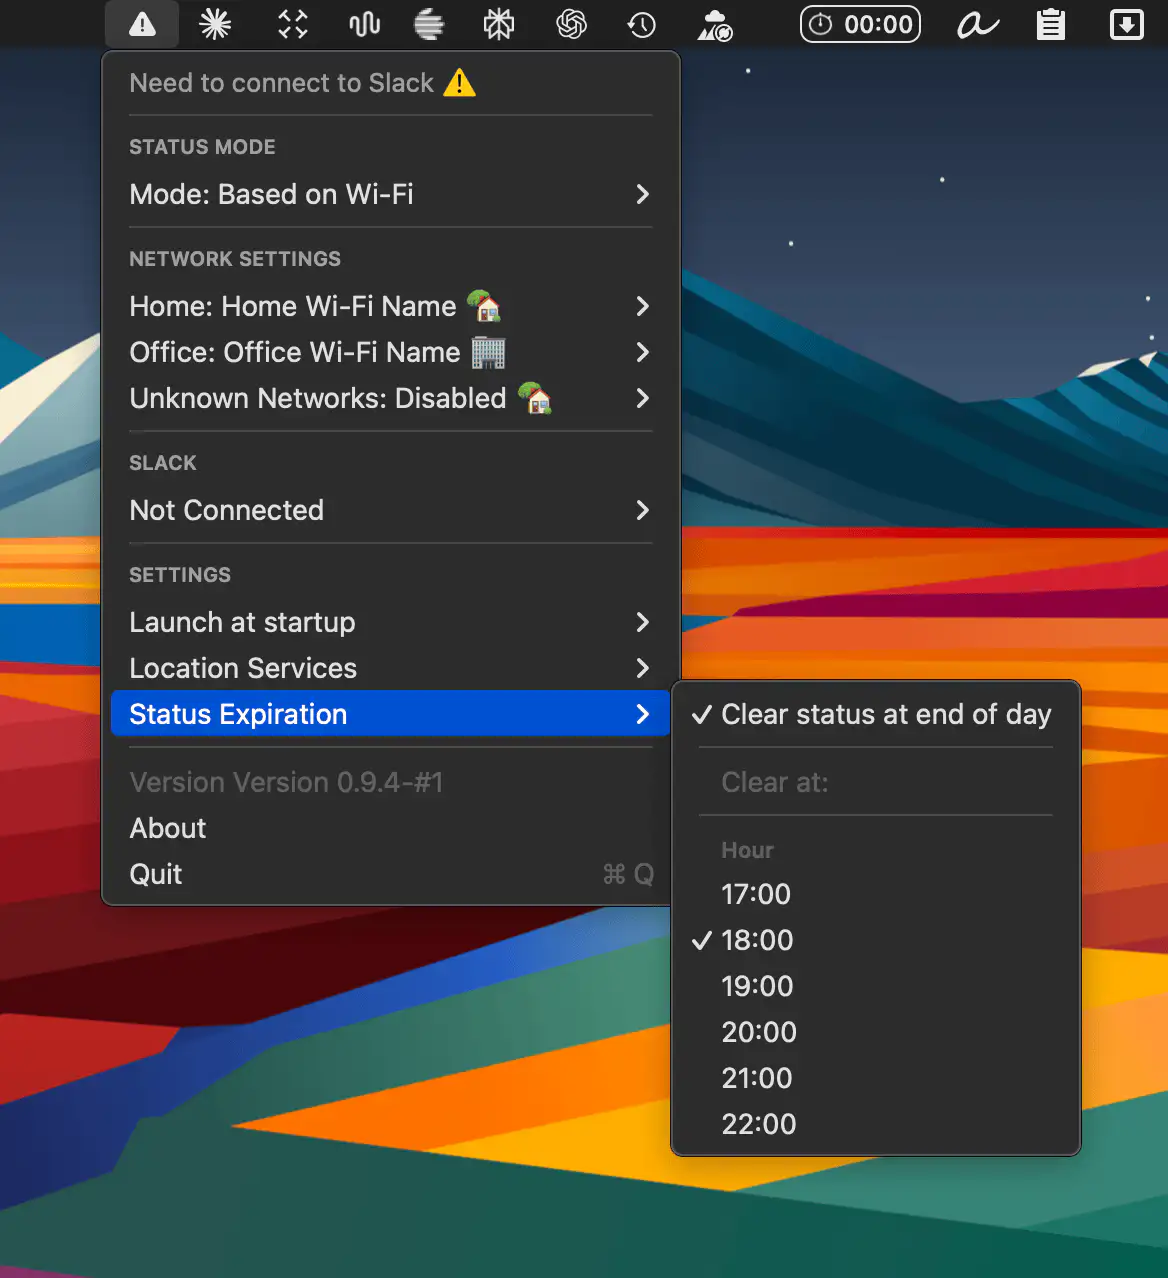Screen dimensions: 1168x1278
Task: Expand Home Wi-Fi Name network settings
Action: point(390,306)
